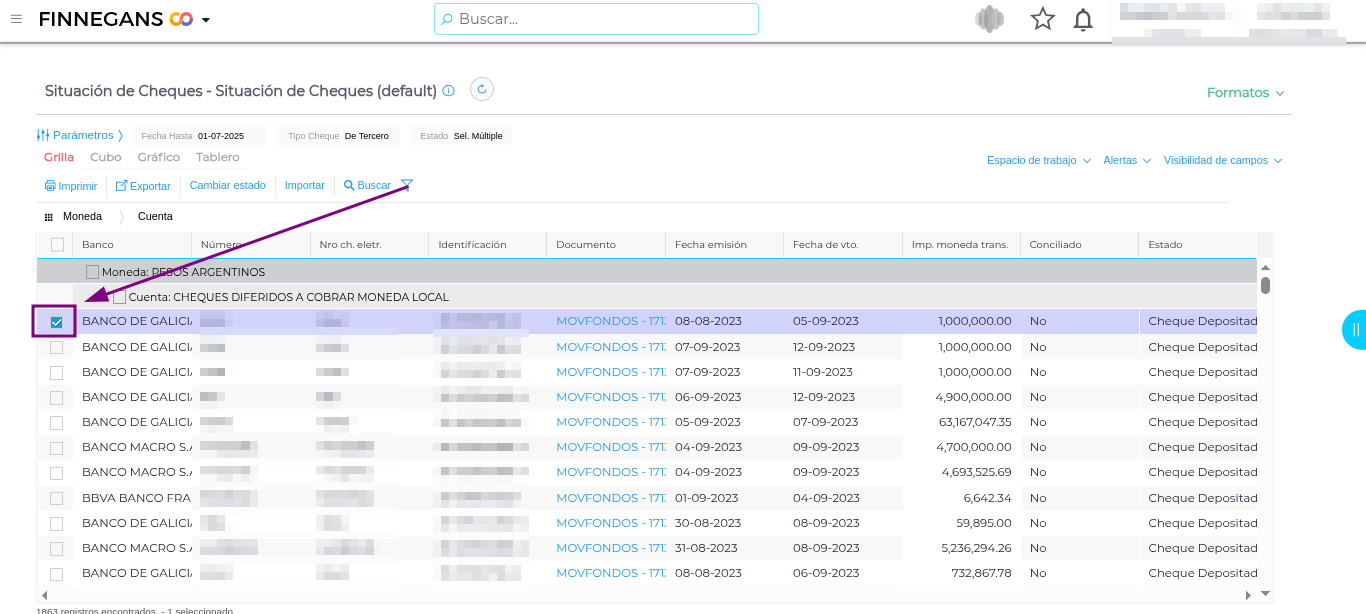Open the hamburger main menu

click(x=16, y=19)
